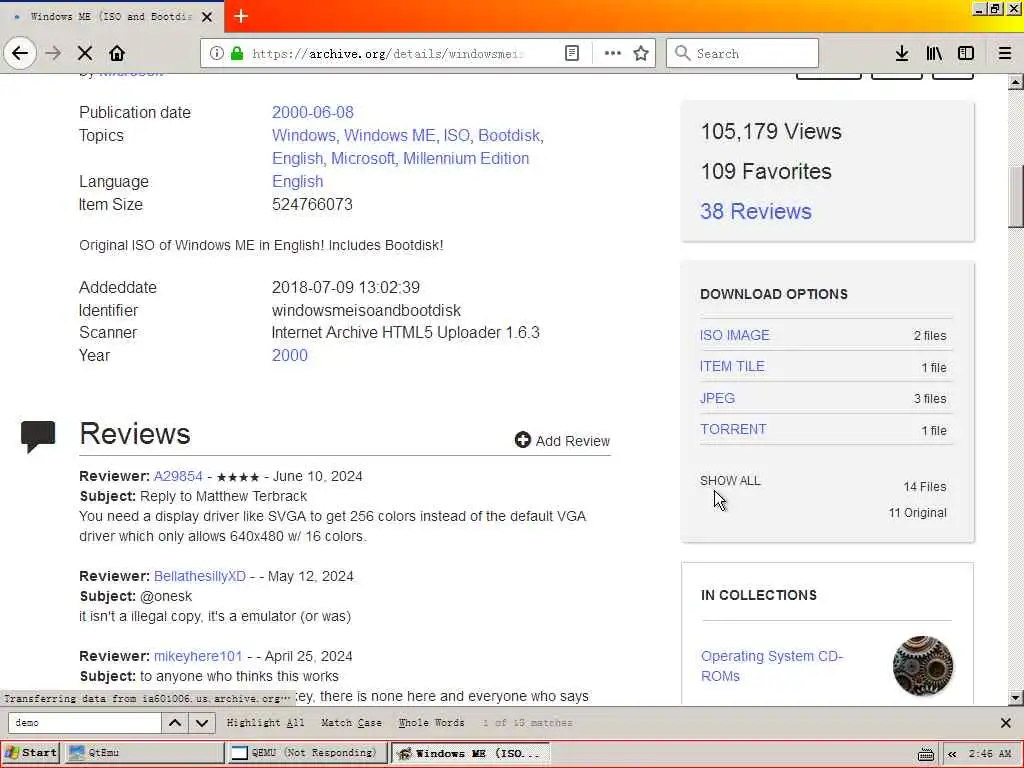This screenshot has height=768, width=1024.
Task: Download the TORRENT option
Action: click(x=733, y=430)
